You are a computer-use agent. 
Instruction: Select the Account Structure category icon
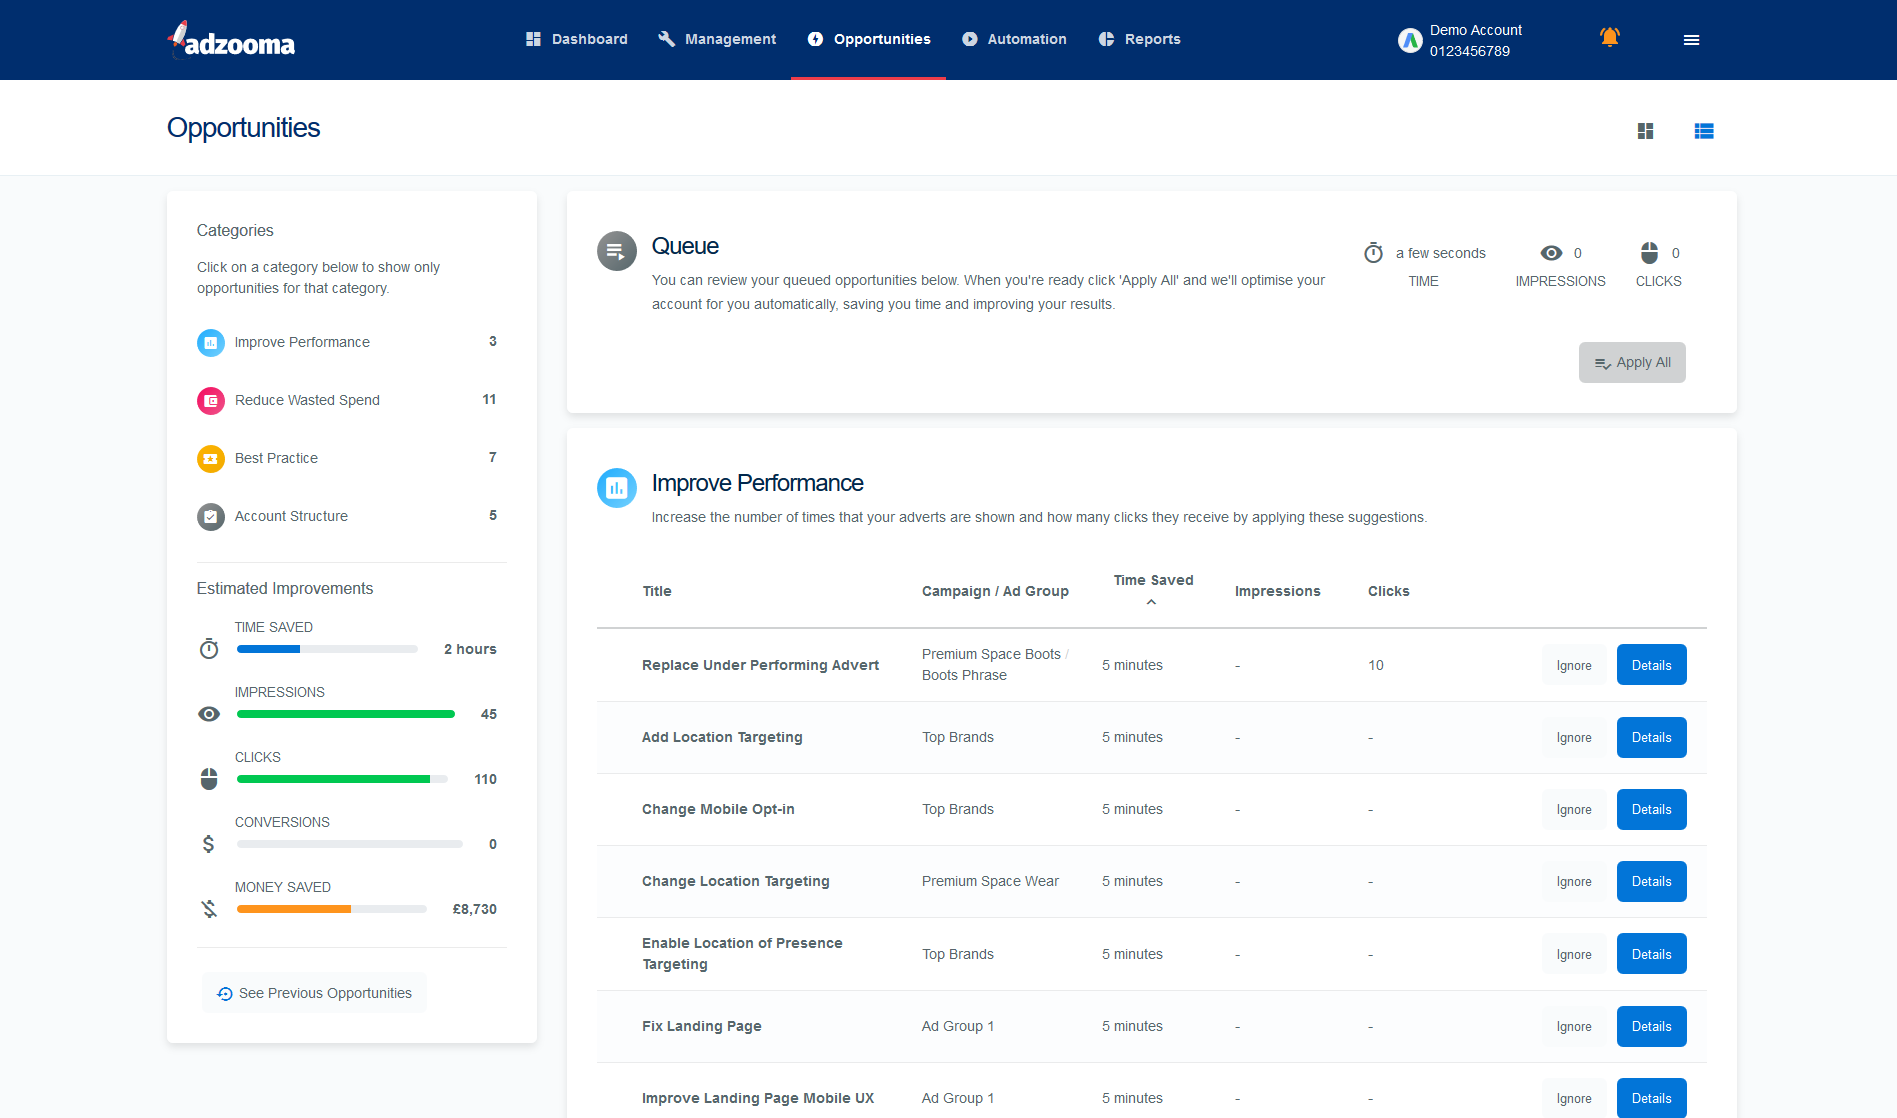pos(210,517)
